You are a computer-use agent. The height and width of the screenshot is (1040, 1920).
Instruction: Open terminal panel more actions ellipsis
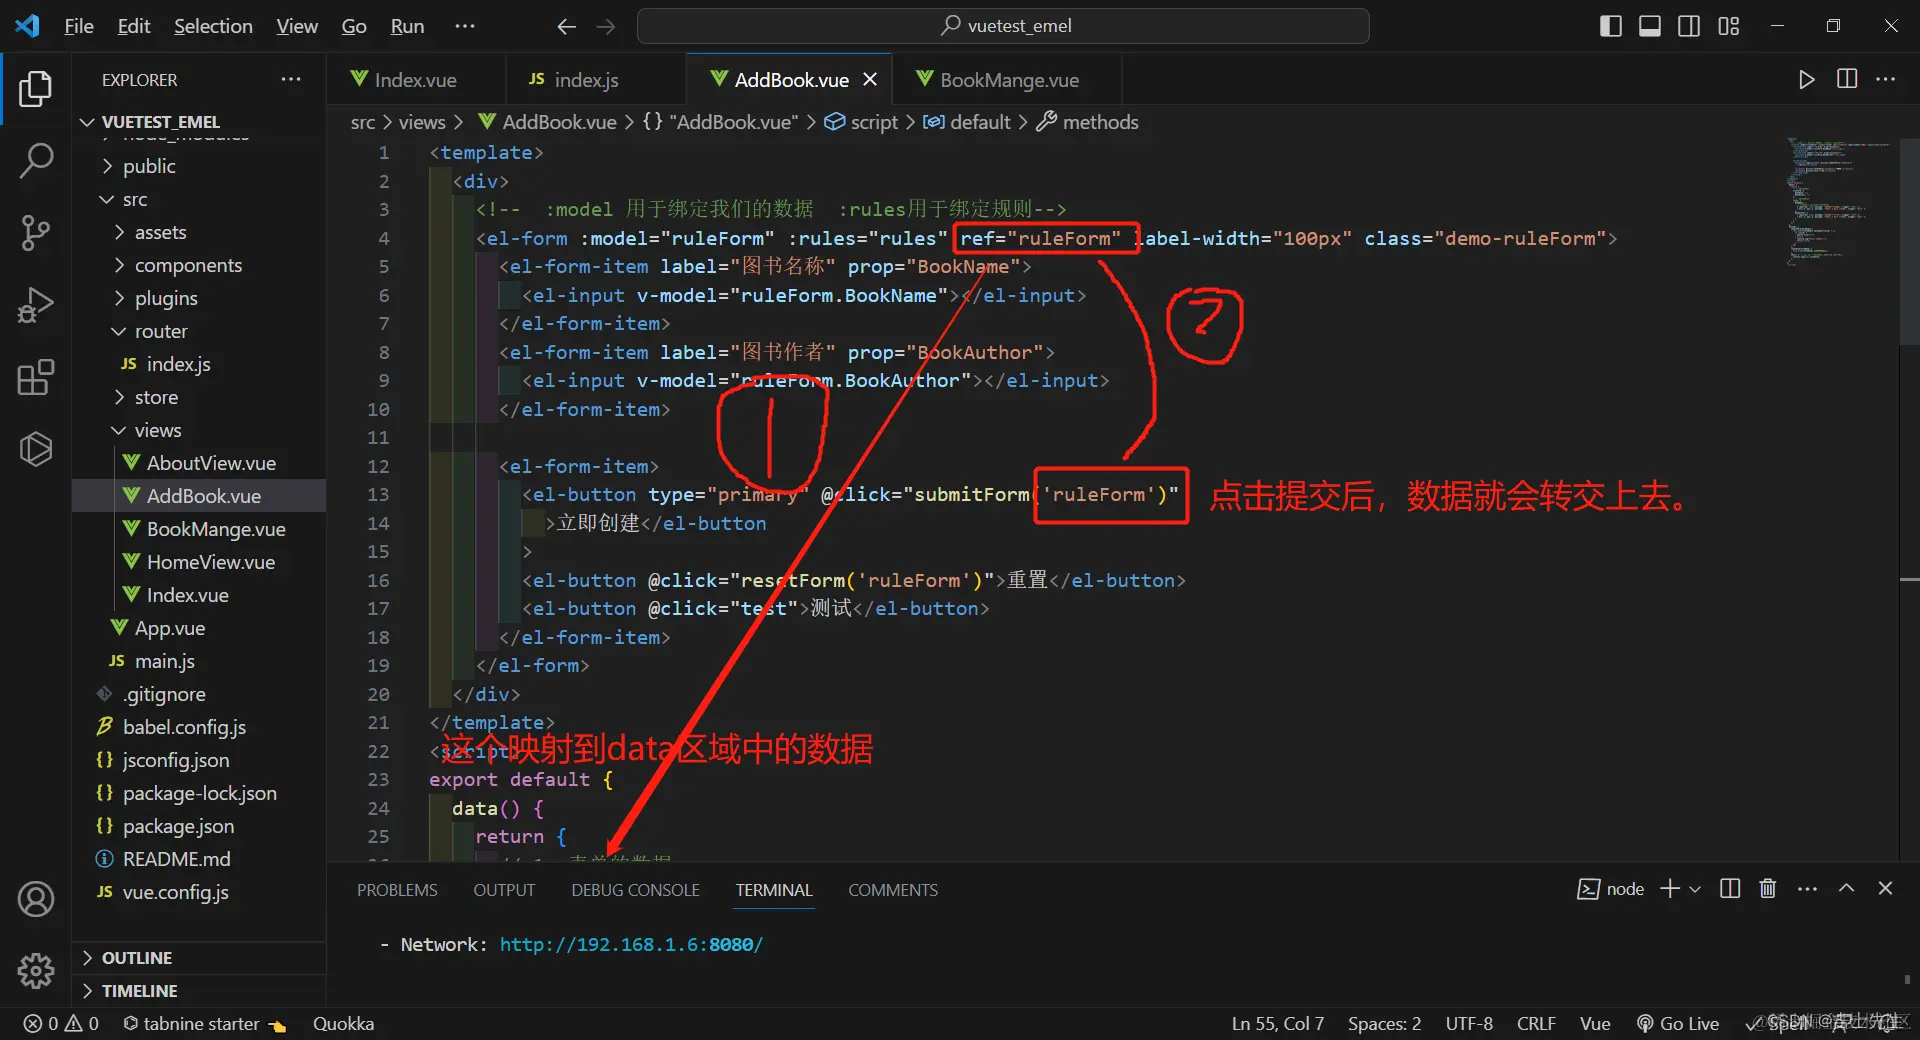1807,888
